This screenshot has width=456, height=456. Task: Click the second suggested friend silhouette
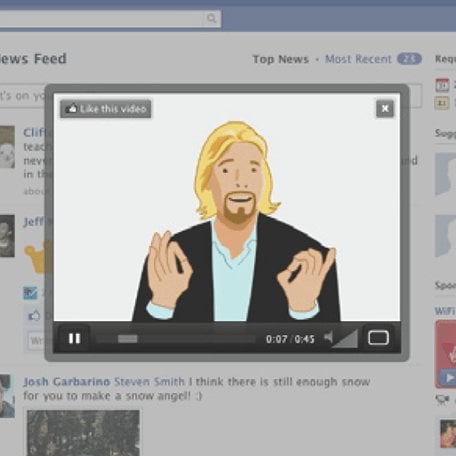445,236
